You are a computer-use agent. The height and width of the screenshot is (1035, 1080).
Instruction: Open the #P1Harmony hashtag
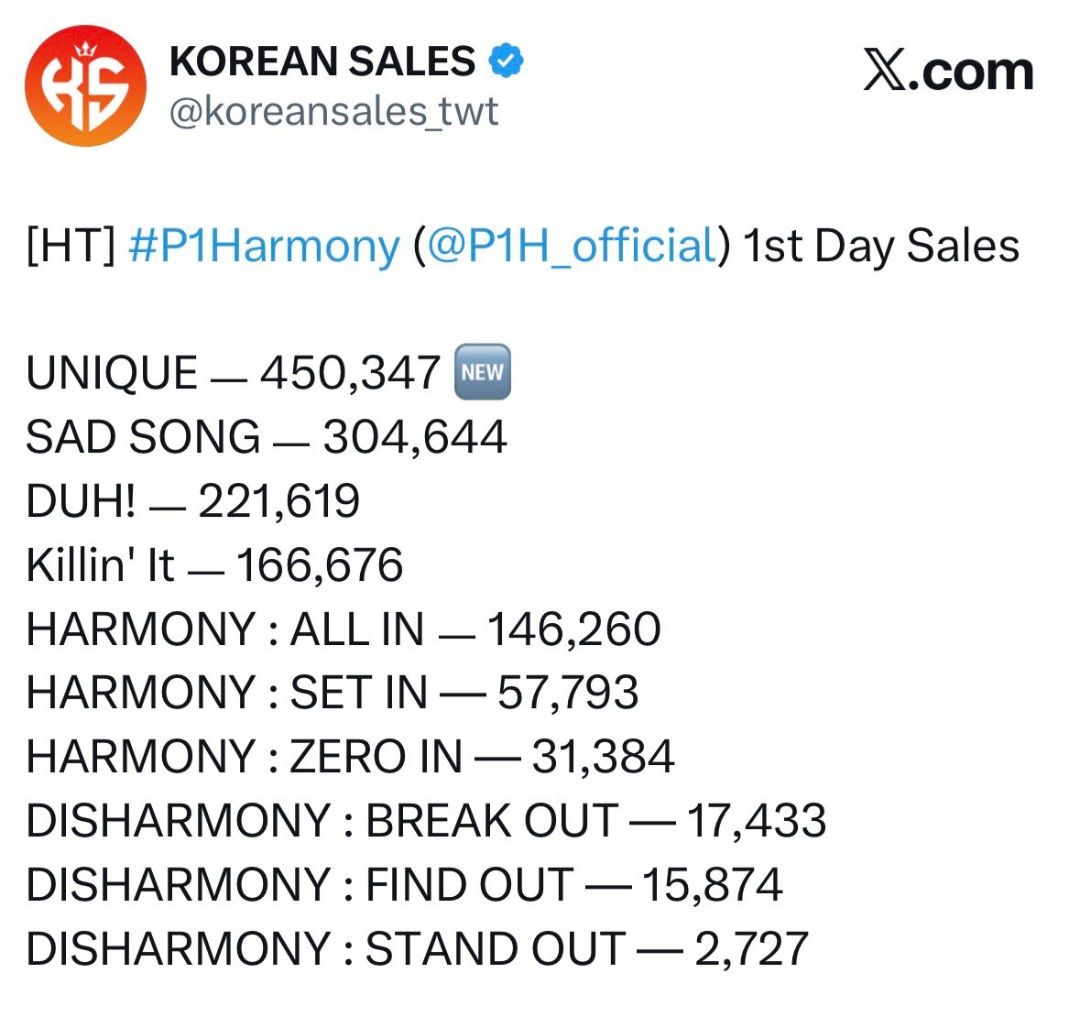coord(264,247)
